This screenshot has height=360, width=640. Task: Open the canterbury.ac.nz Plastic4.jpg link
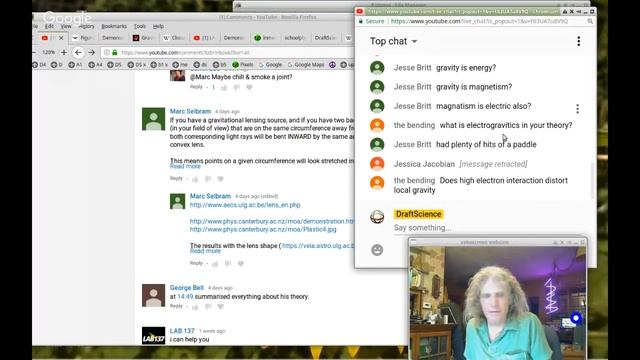(263, 229)
